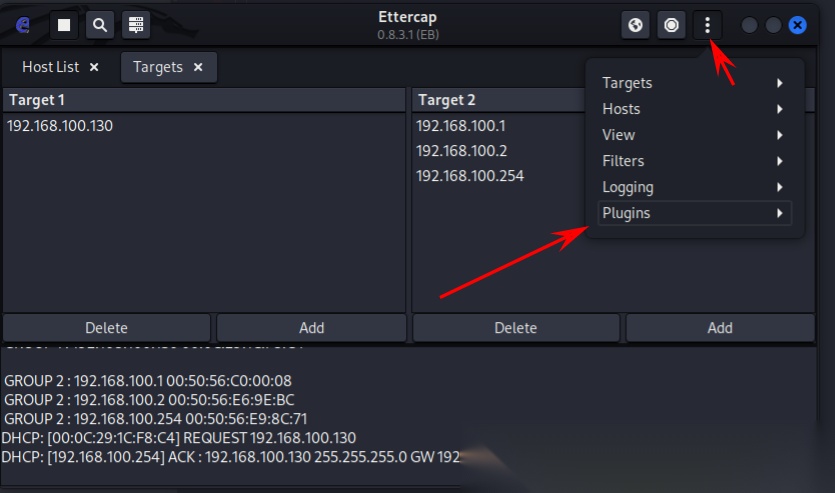The height and width of the screenshot is (493, 835).
Task: Click Add under Target 2 list
Action: [720, 327]
